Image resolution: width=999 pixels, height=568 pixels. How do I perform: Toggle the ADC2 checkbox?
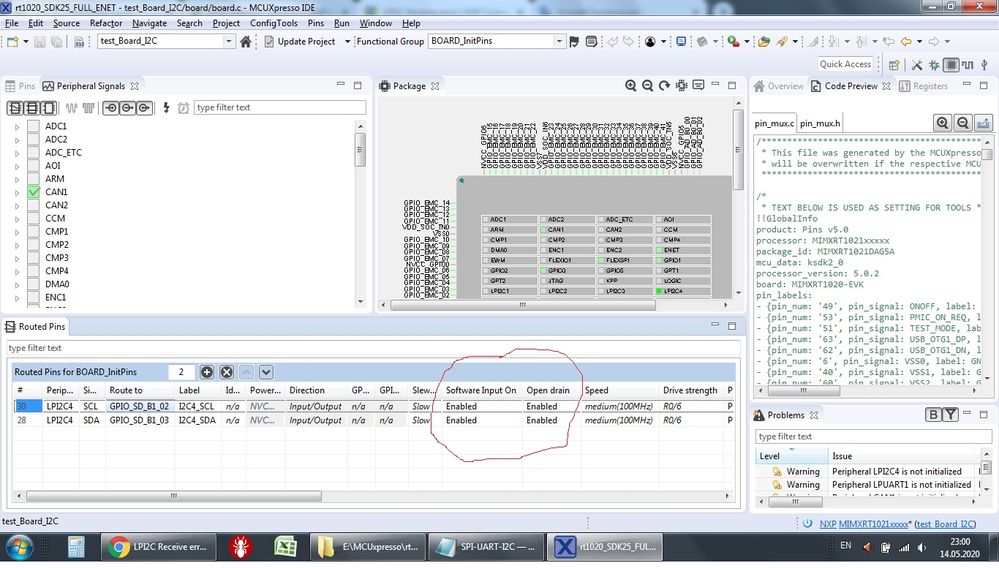pos(34,139)
